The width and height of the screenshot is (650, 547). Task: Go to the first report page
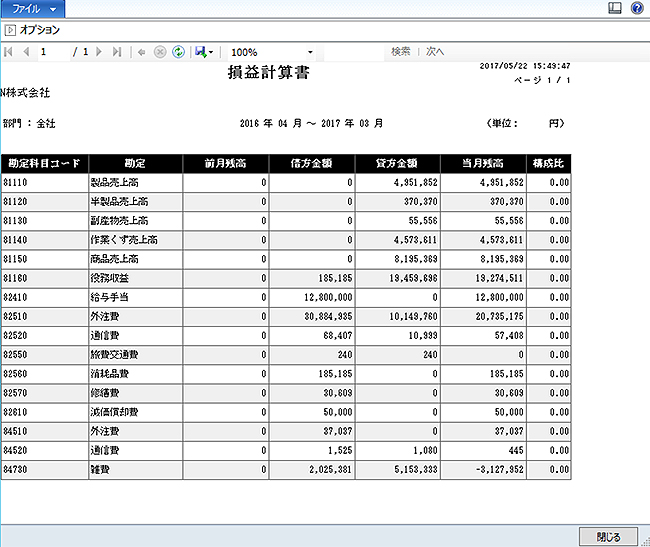click(x=9, y=51)
